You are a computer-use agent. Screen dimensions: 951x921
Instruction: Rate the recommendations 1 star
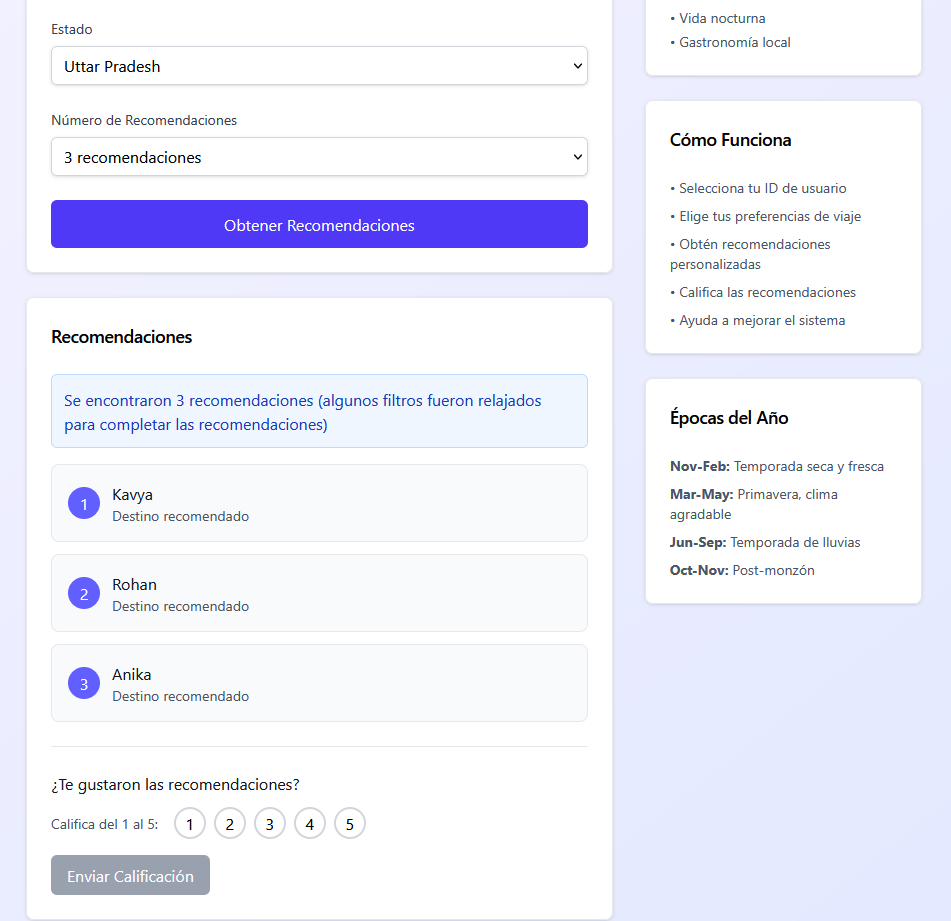click(190, 823)
